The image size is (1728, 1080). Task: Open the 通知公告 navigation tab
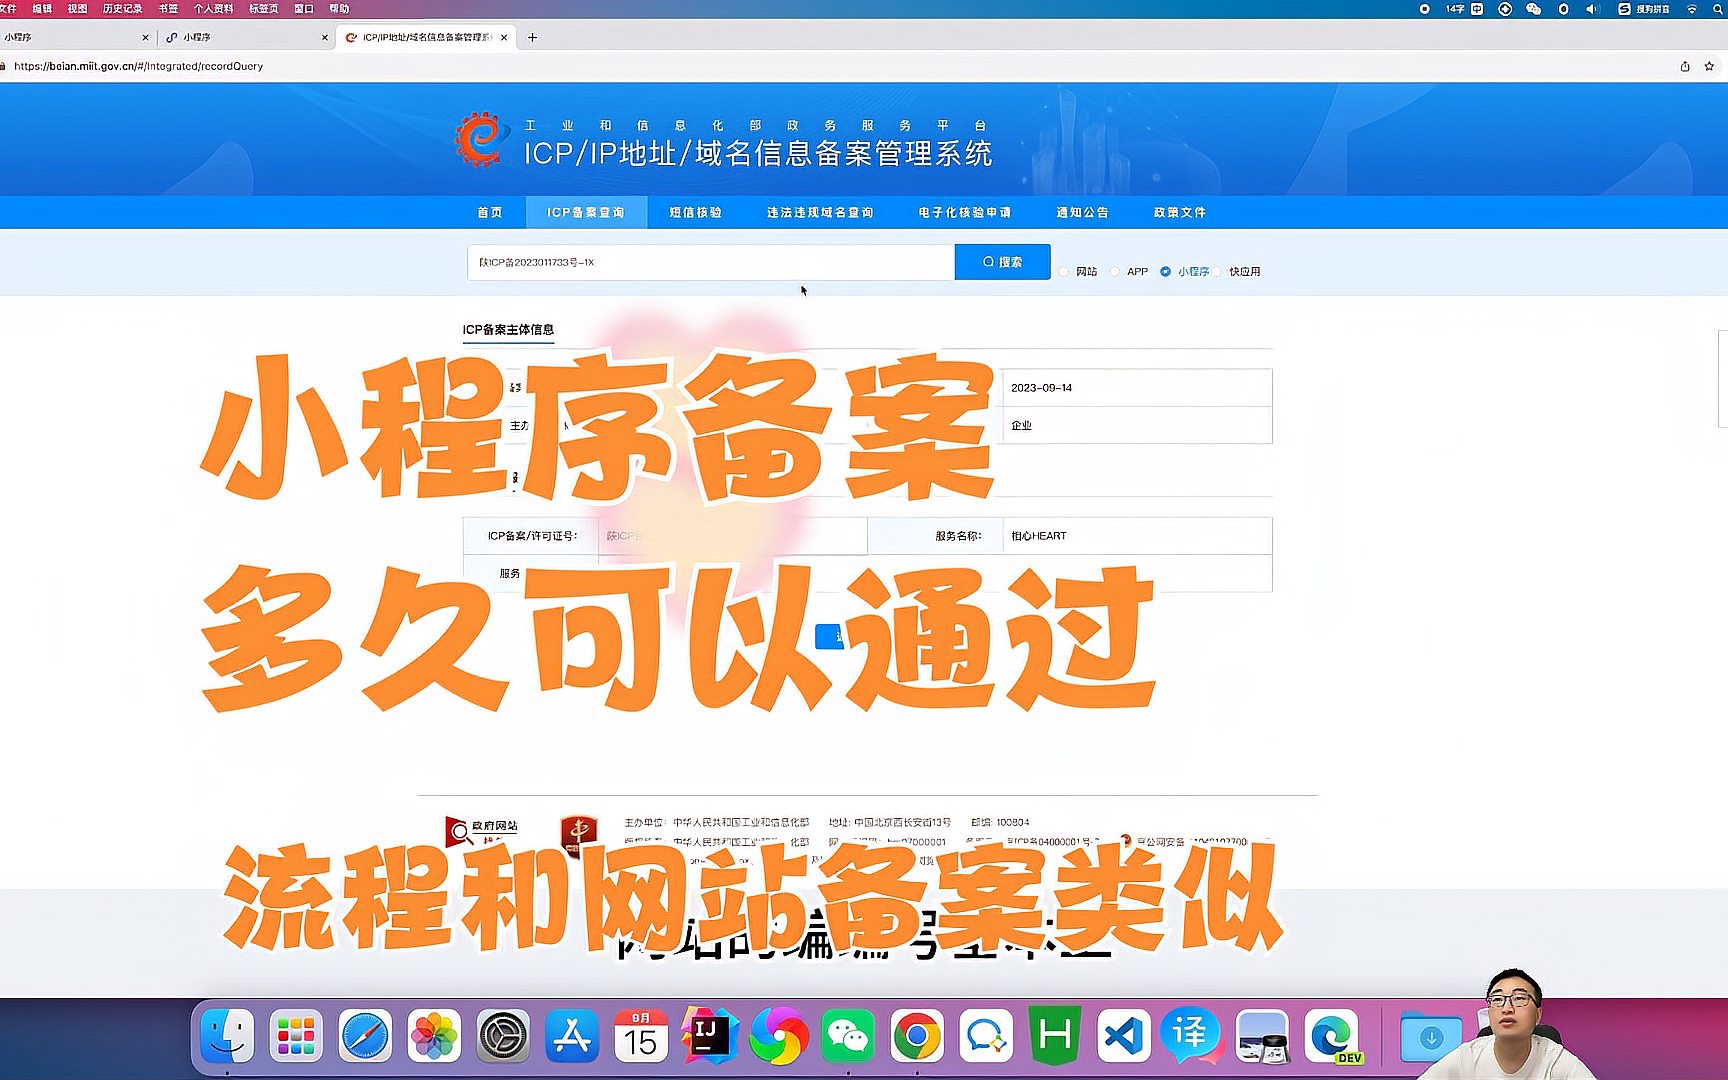point(1082,212)
